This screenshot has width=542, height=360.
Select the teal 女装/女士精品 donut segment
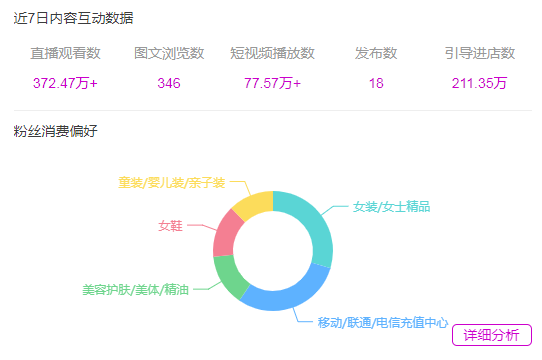(316, 225)
